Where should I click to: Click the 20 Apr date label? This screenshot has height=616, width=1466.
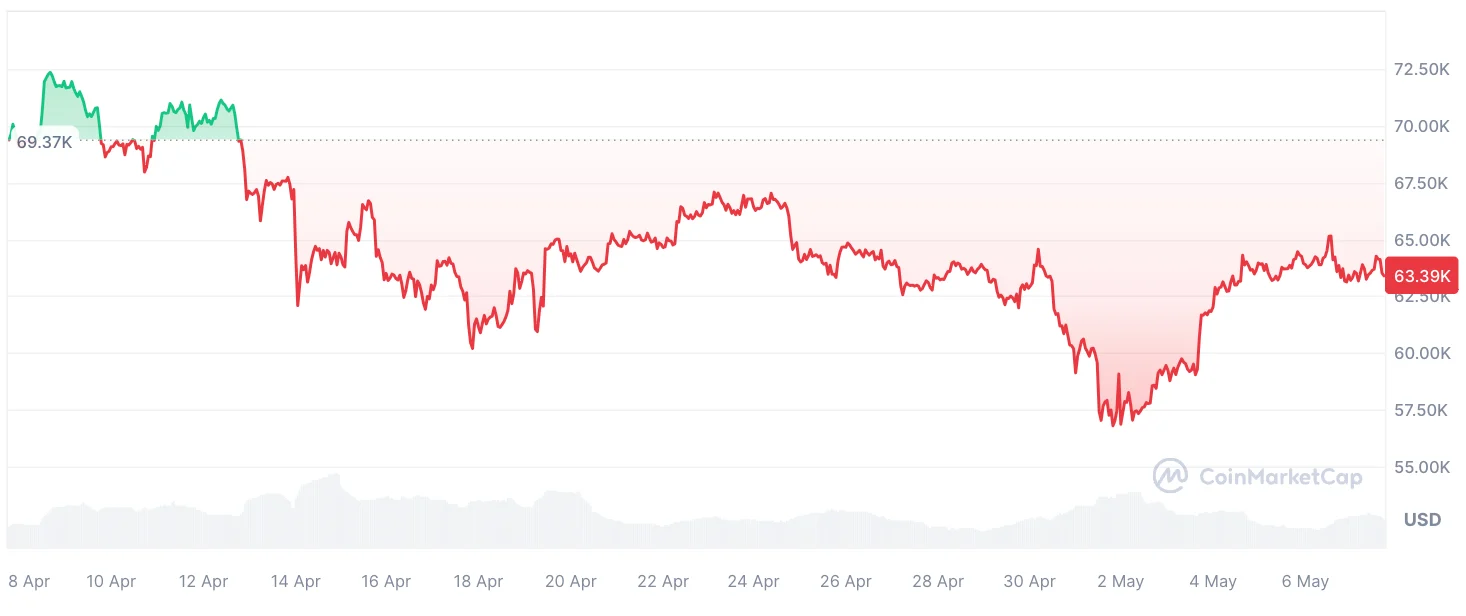(x=570, y=581)
